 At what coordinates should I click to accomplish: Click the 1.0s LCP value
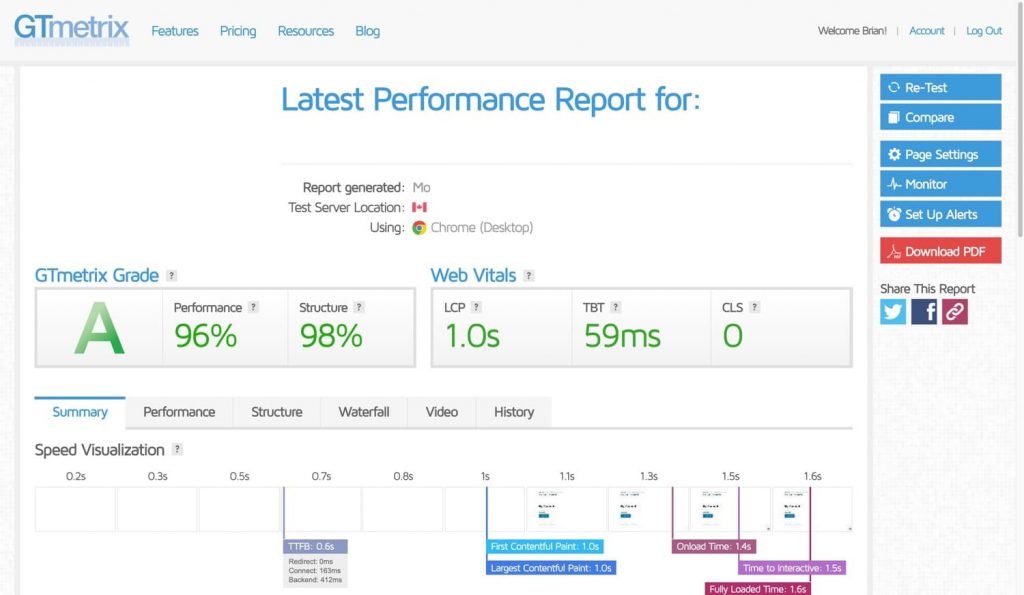click(x=472, y=336)
